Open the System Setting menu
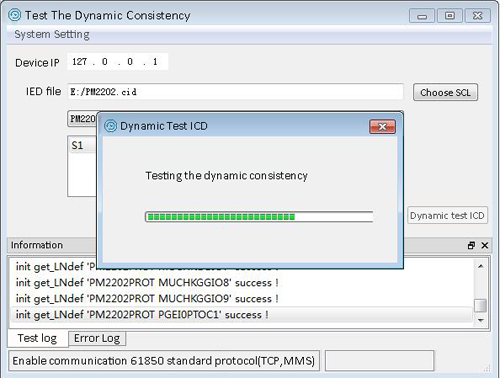This screenshot has height=378, width=500. tap(52, 34)
